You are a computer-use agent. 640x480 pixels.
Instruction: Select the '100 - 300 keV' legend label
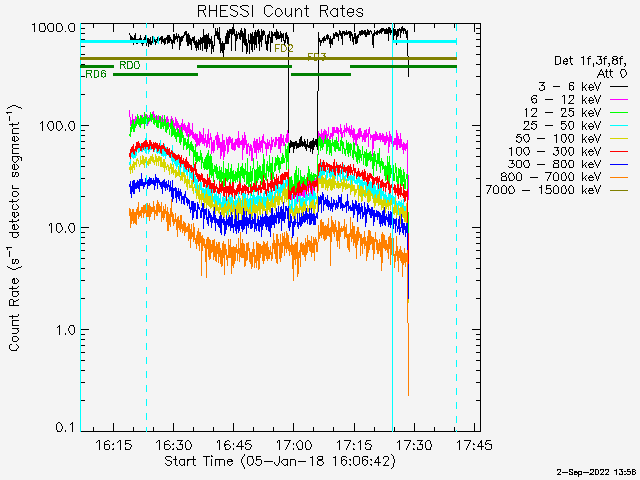point(554,151)
